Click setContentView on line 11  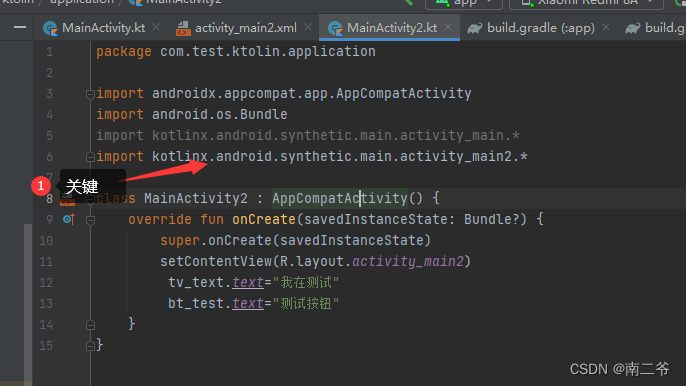(216, 261)
